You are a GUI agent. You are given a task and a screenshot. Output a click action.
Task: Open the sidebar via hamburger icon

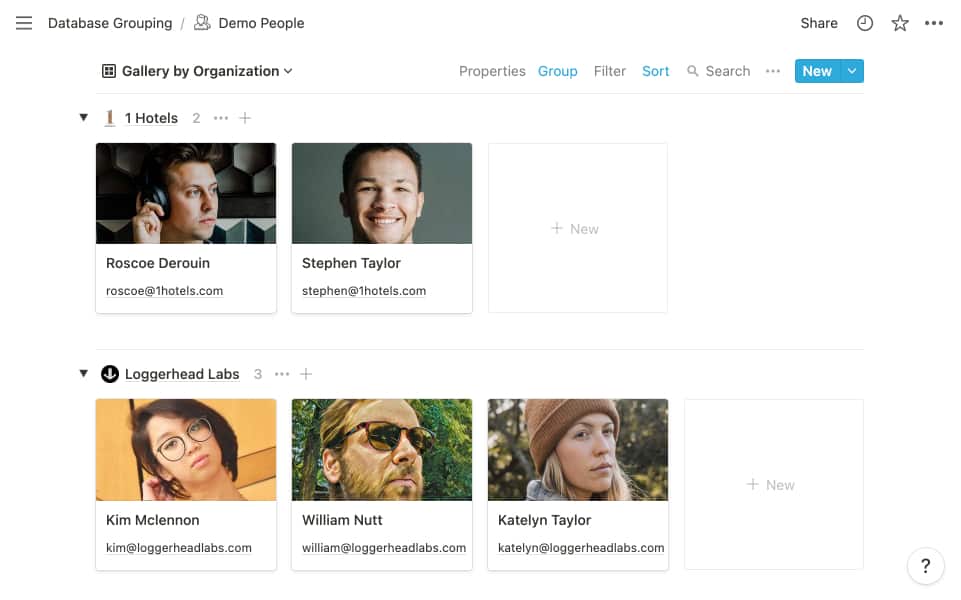pyautogui.click(x=24, y=23)
